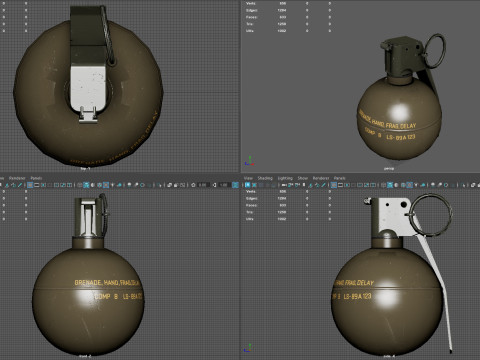
Task: Click Film Gate icon in front panel
Action: (37, 185)
